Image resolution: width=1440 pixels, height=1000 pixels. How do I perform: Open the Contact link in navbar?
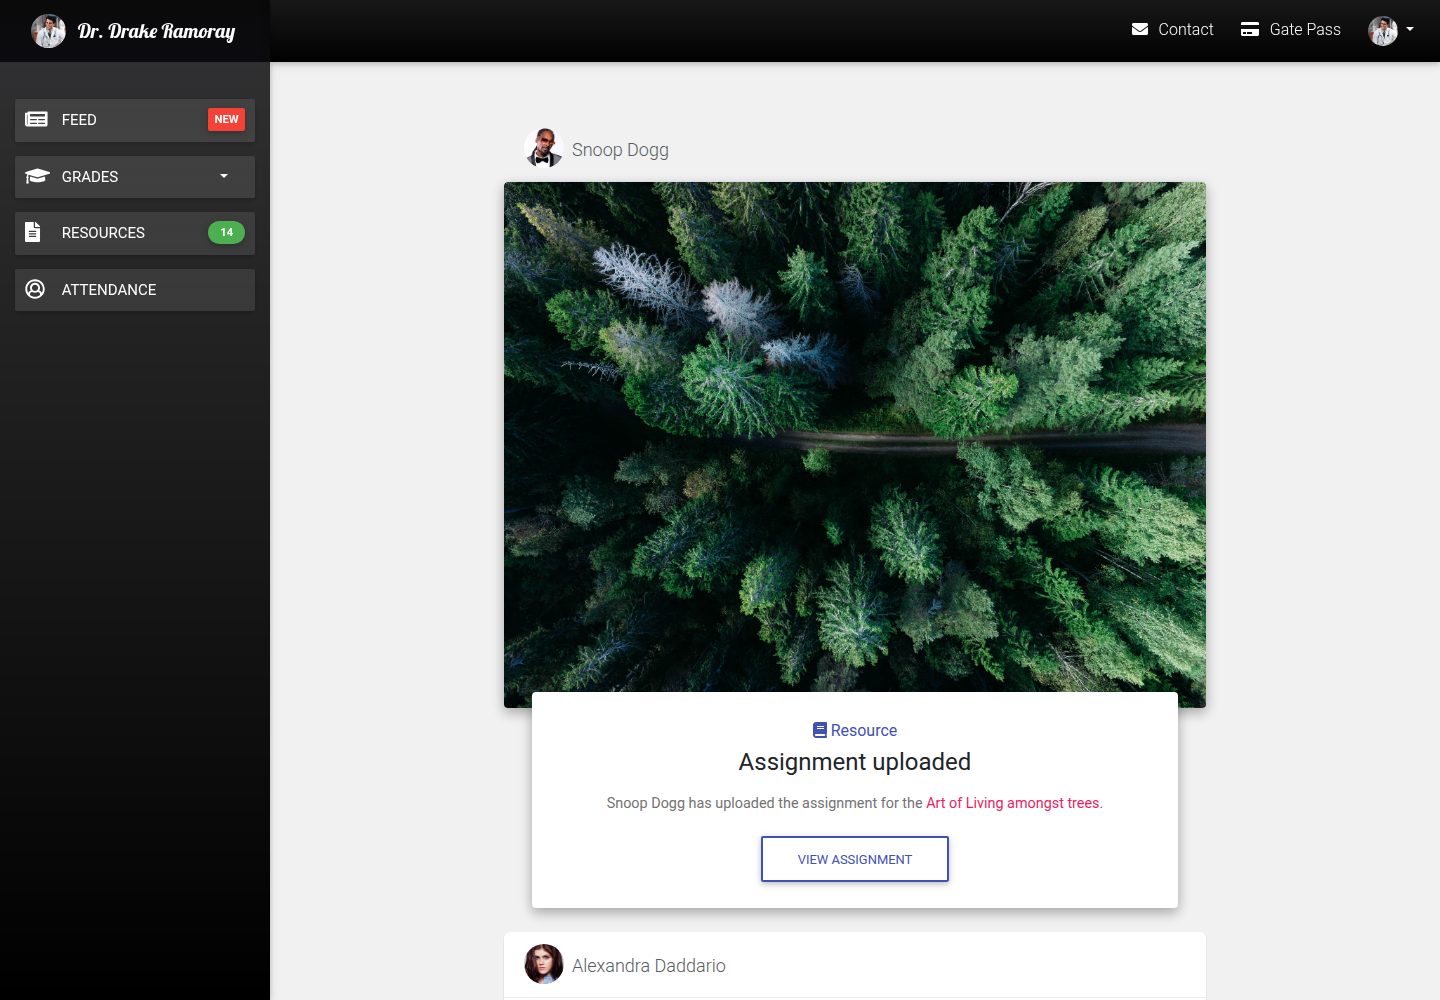1172,30
